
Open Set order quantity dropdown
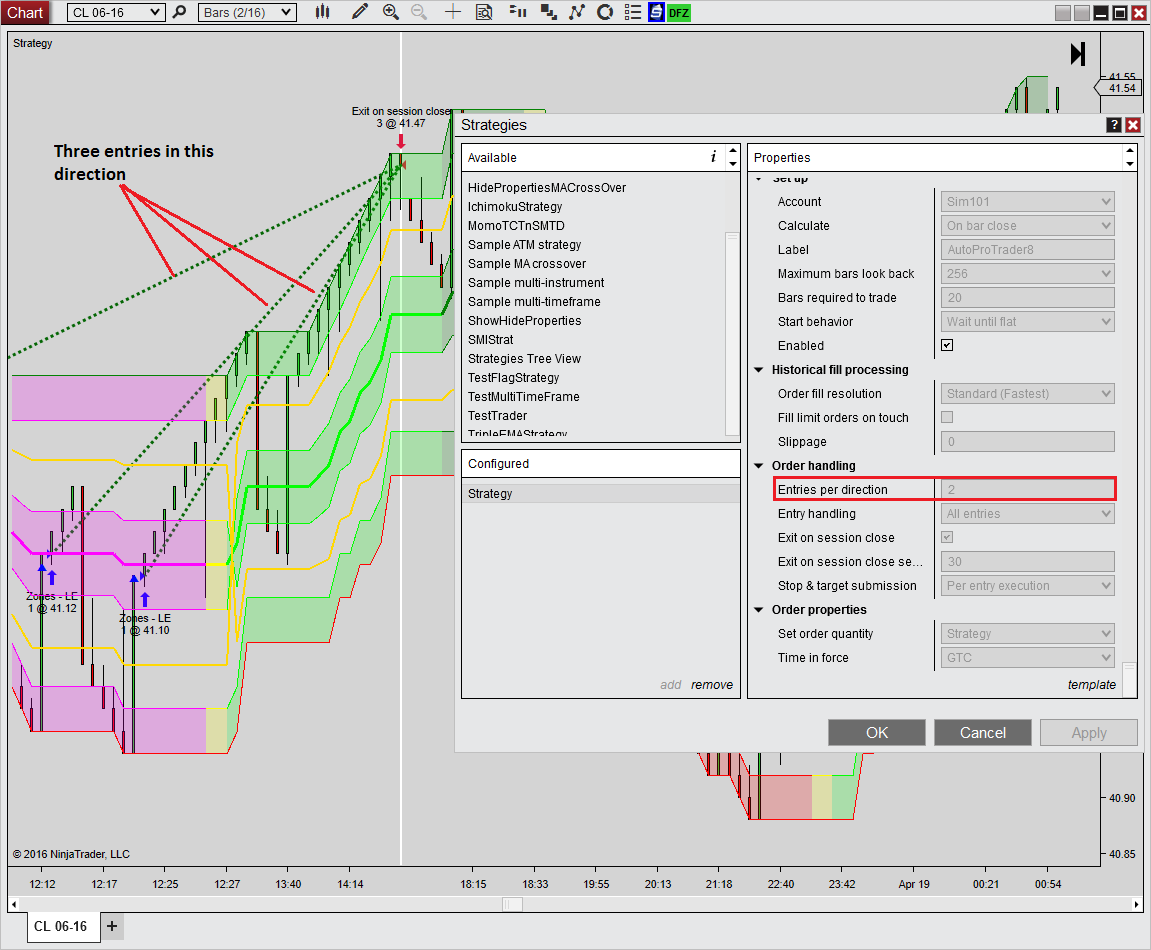click(x=1027, y=634)
